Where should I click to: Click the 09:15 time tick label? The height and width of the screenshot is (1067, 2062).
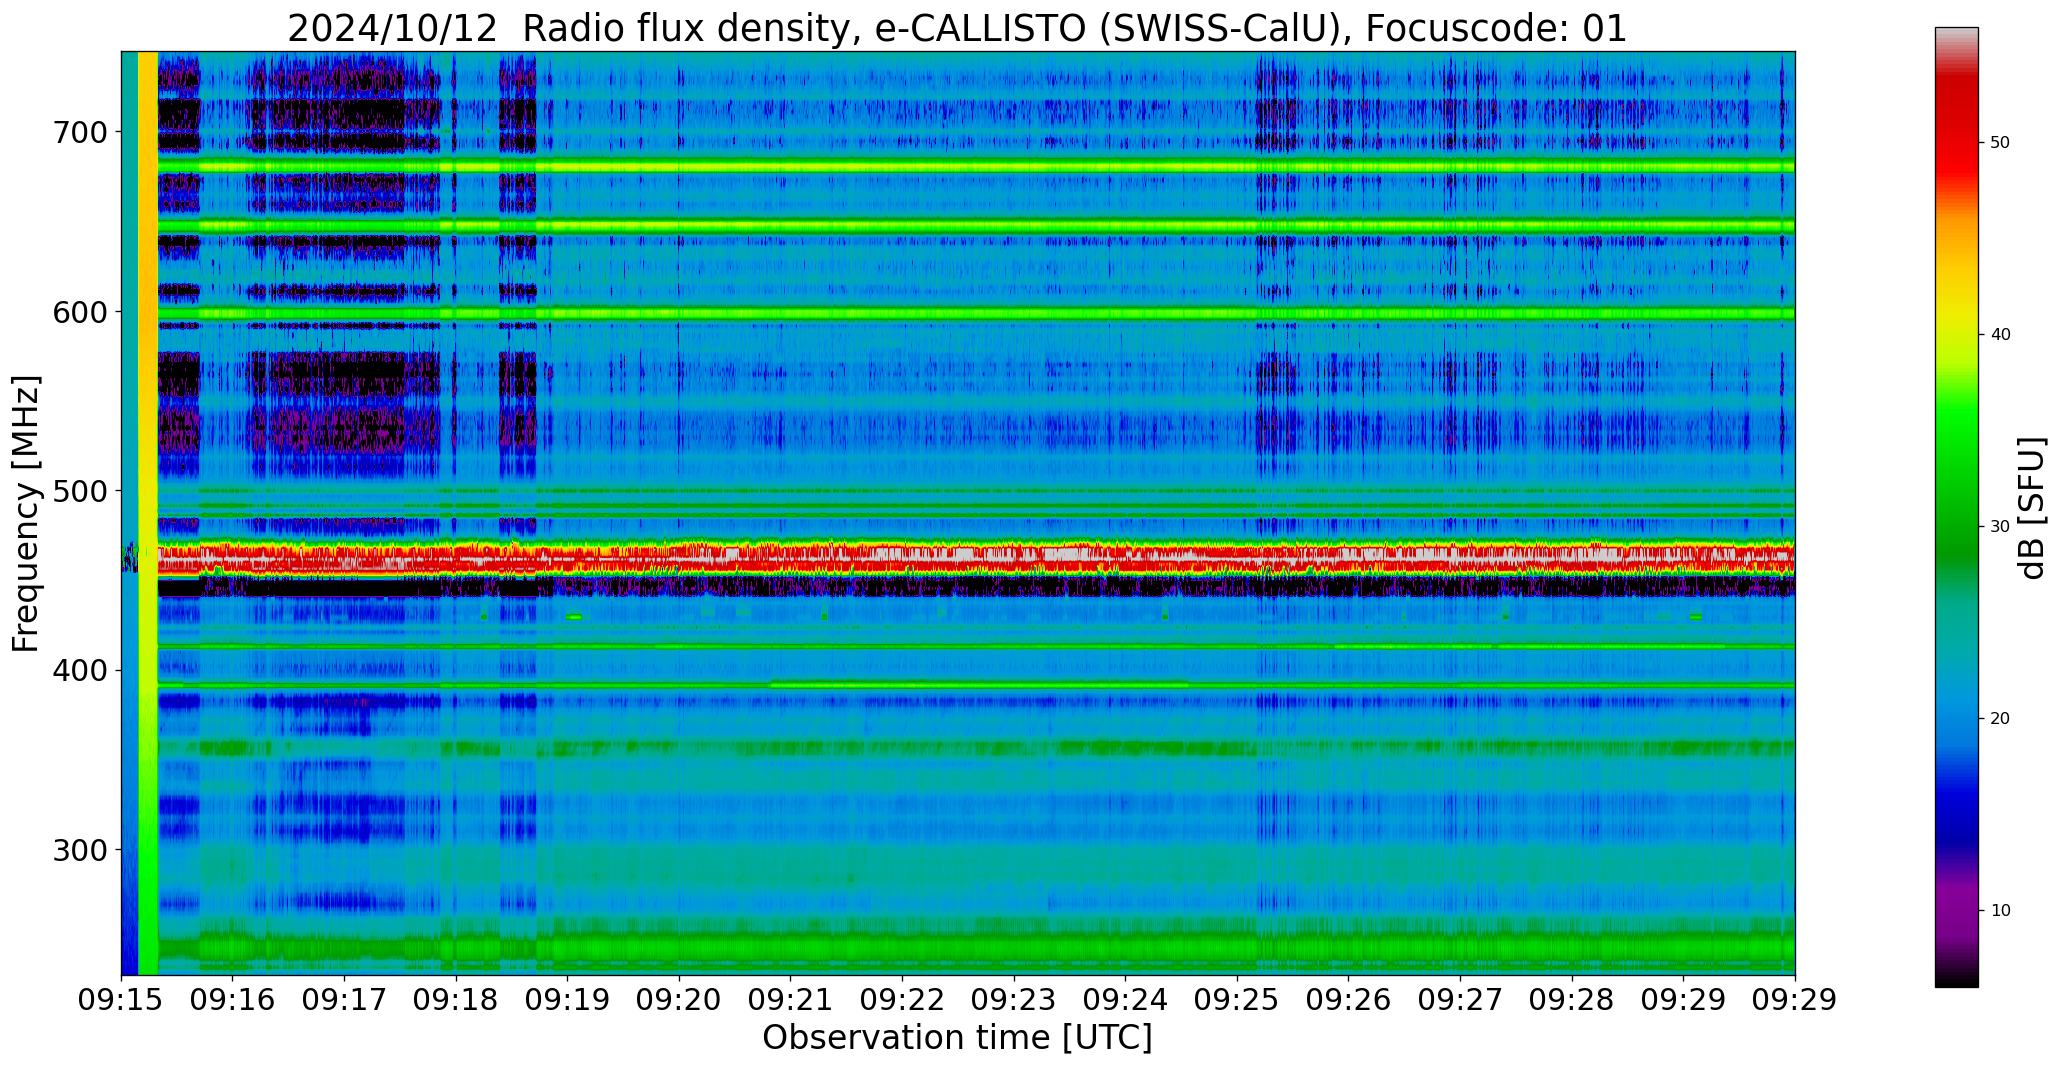pos(122,1001)
